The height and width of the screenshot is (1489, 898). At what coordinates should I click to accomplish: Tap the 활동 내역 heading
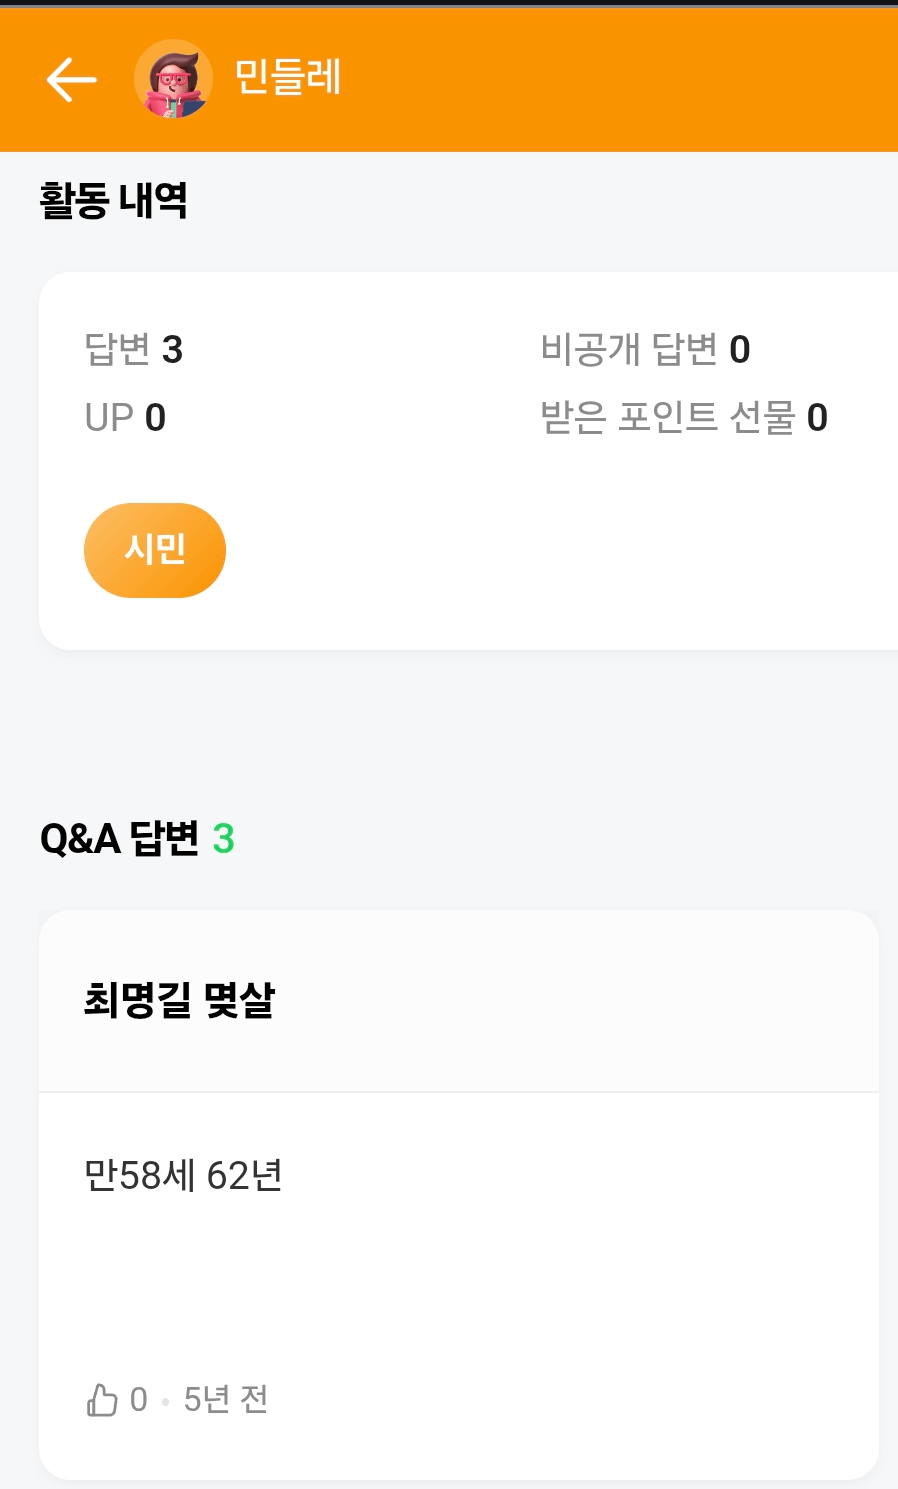(x=114, y=200)
